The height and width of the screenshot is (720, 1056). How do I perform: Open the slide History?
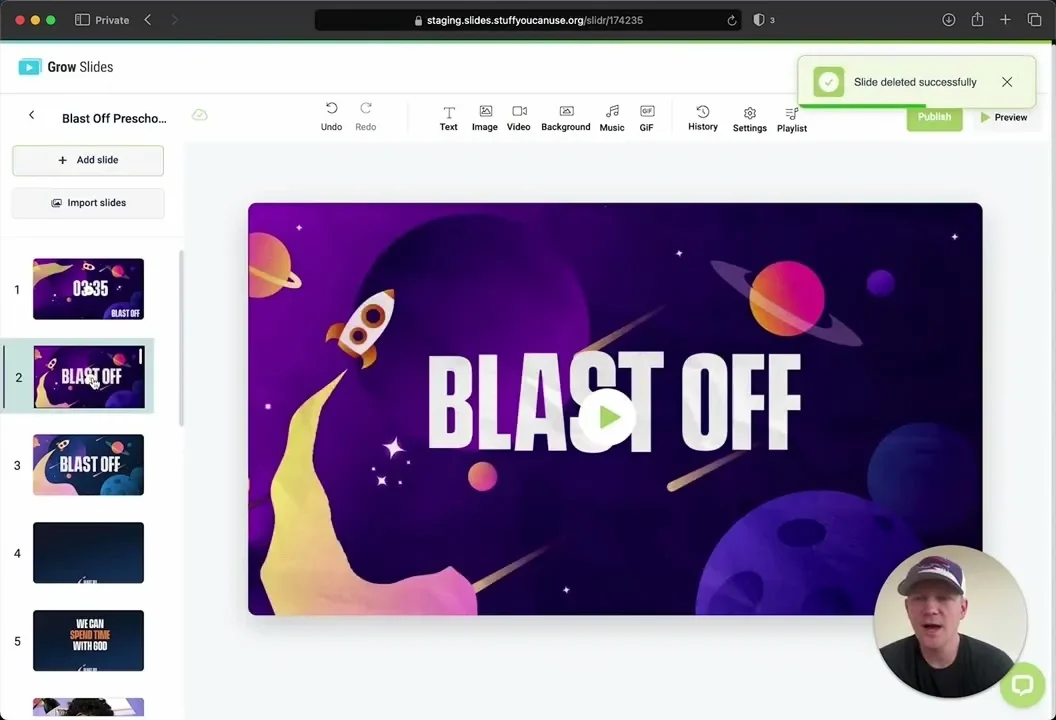point(702,118)
